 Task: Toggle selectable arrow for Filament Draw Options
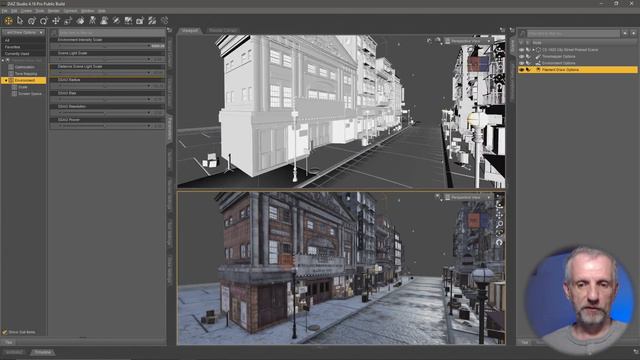pyautogui.click(x=528, y=70)
